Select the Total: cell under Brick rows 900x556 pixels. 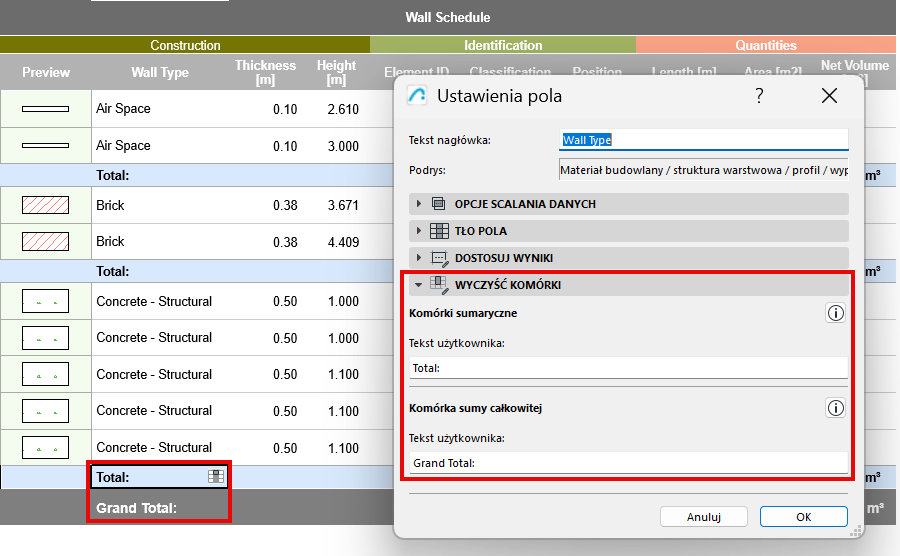coord(160,271)
